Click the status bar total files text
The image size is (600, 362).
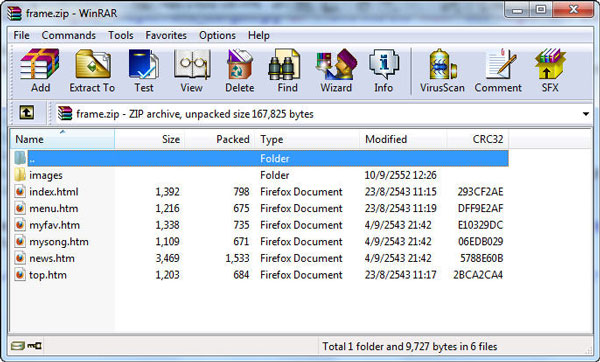tap(409, 346)
